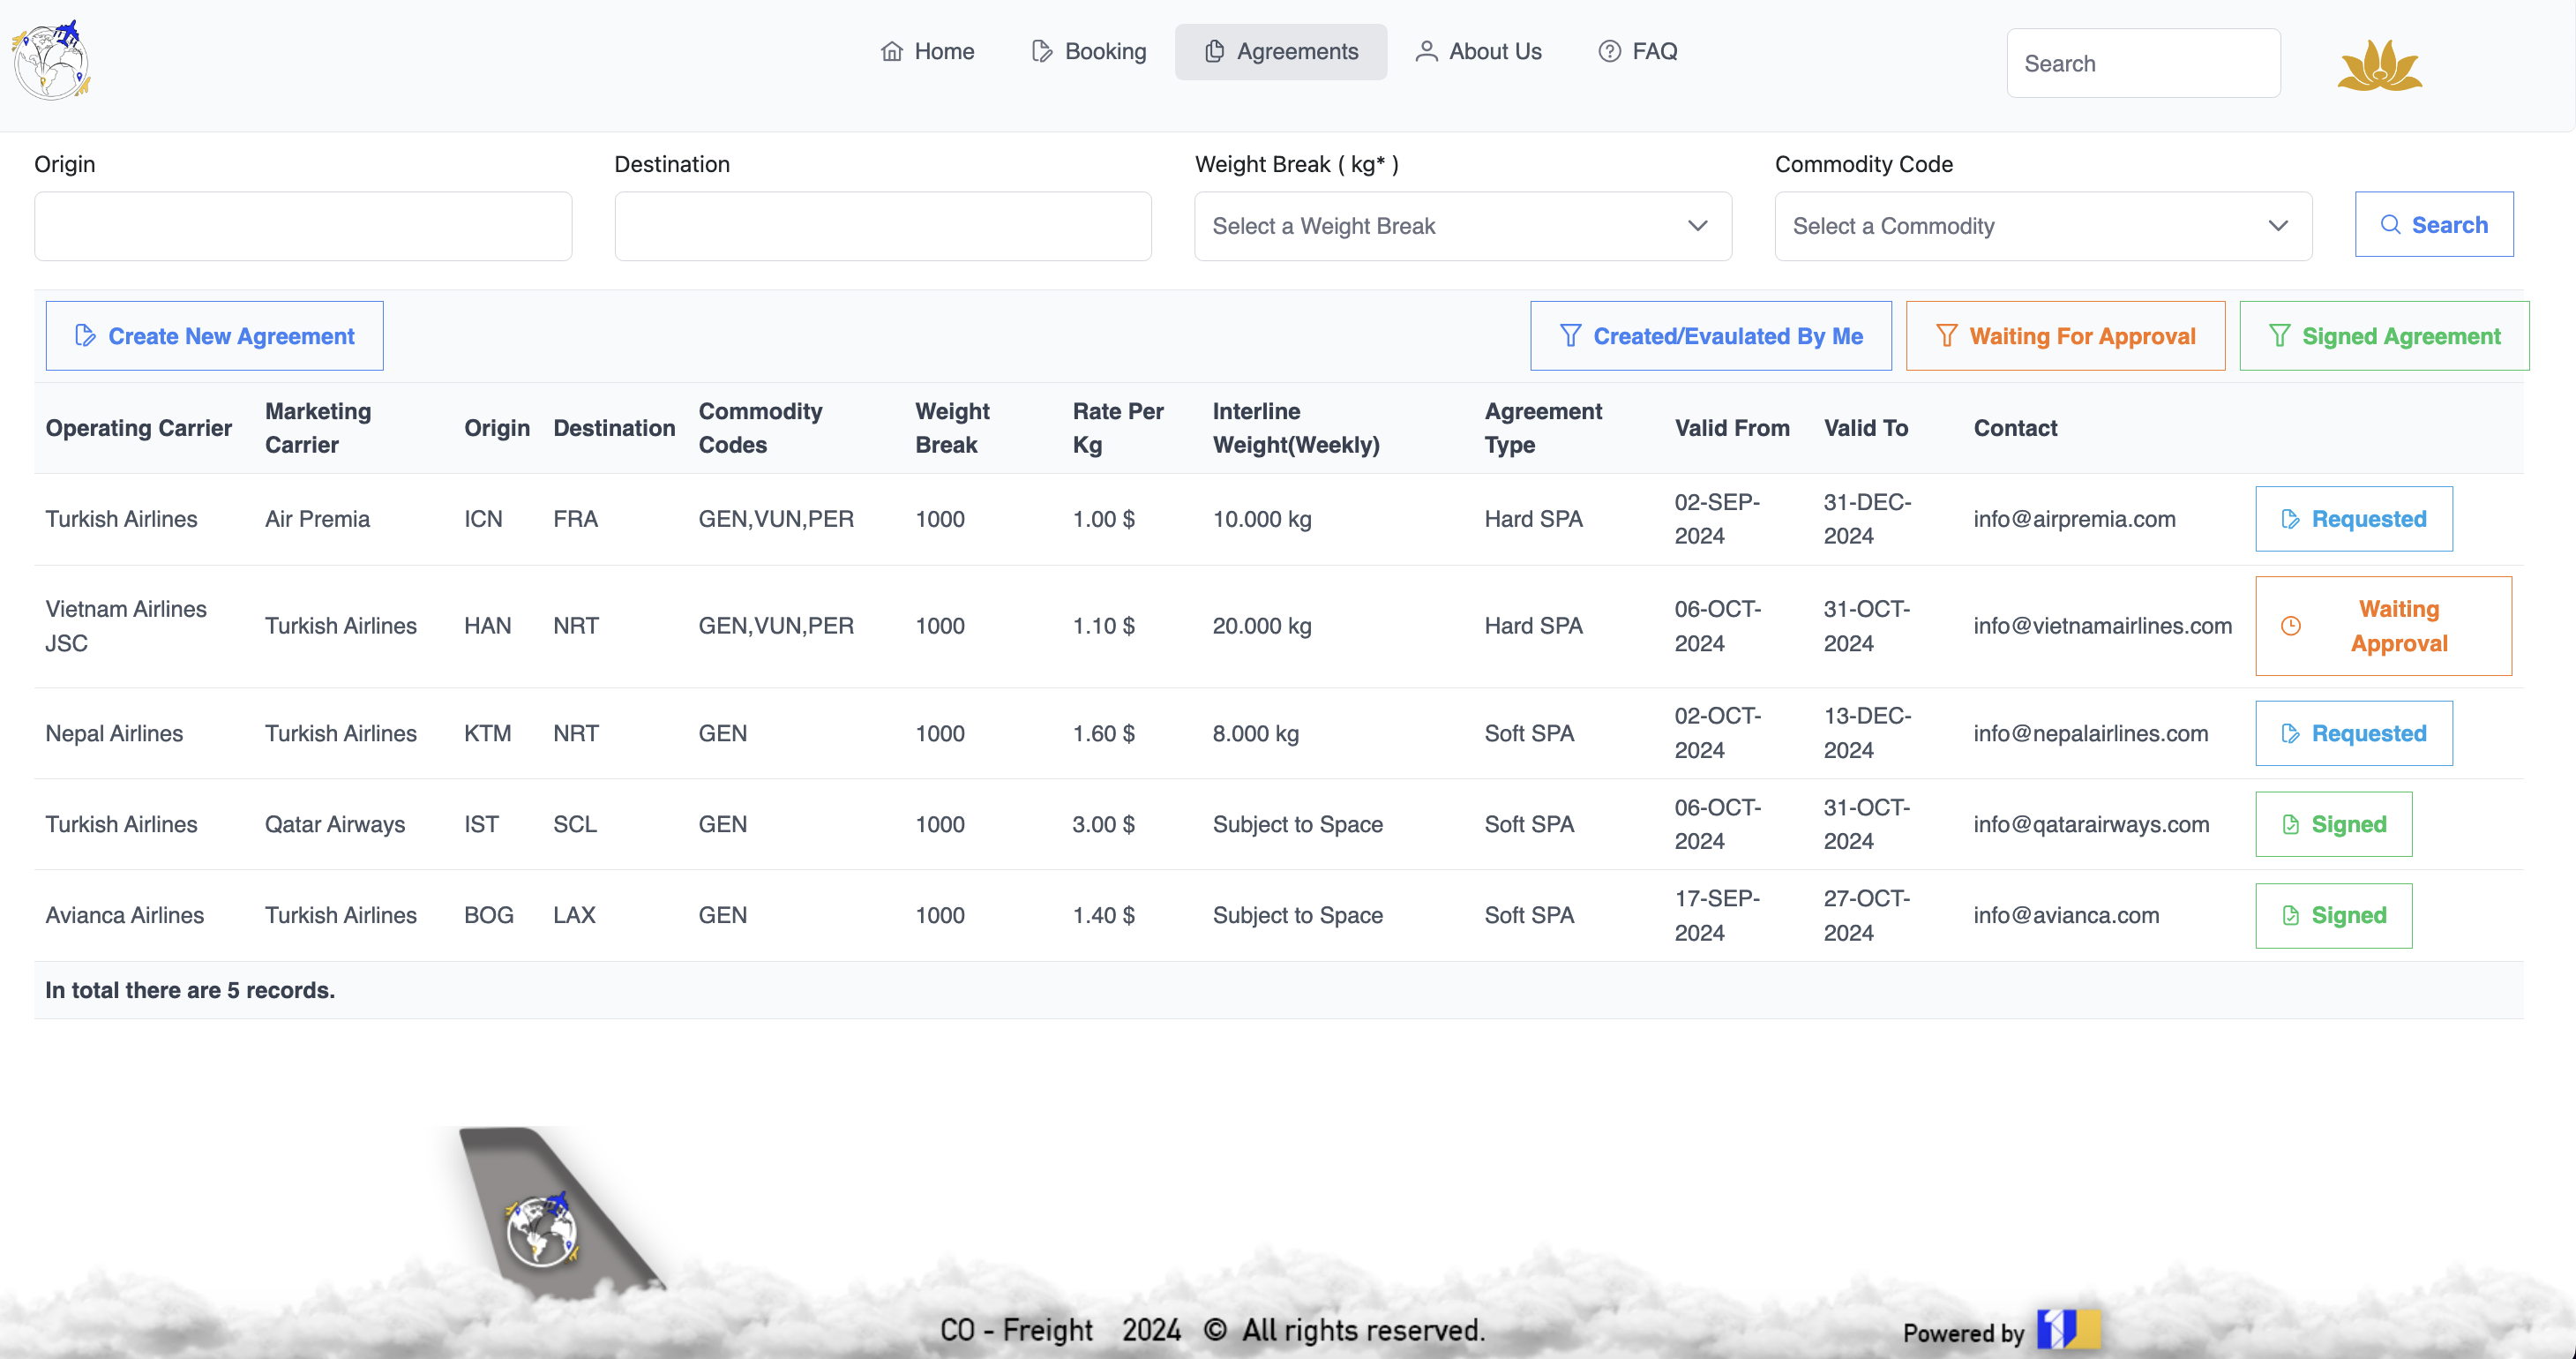Click the FAQ question mark icon

coord(1609,52)
